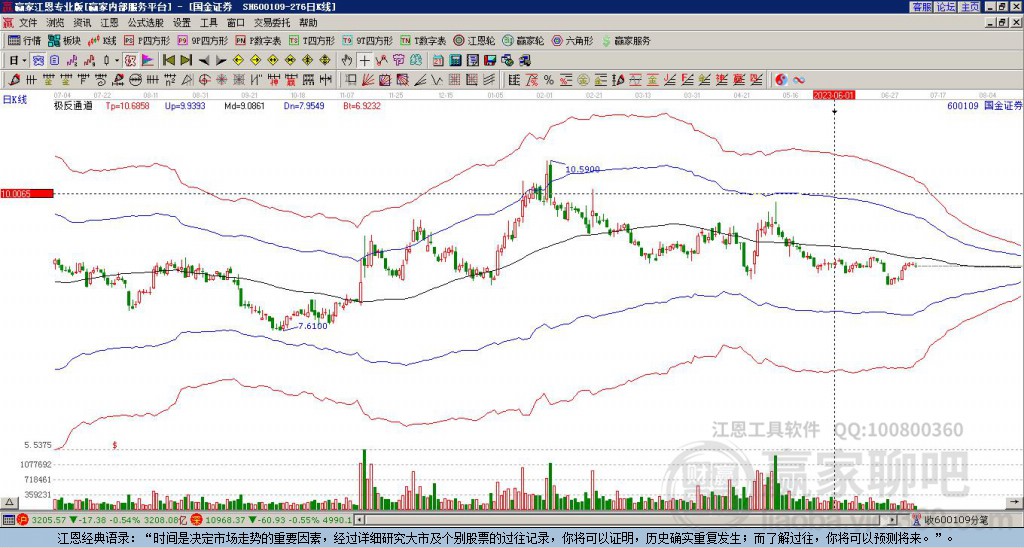Click the black right arrow icon

pos(221,61)
